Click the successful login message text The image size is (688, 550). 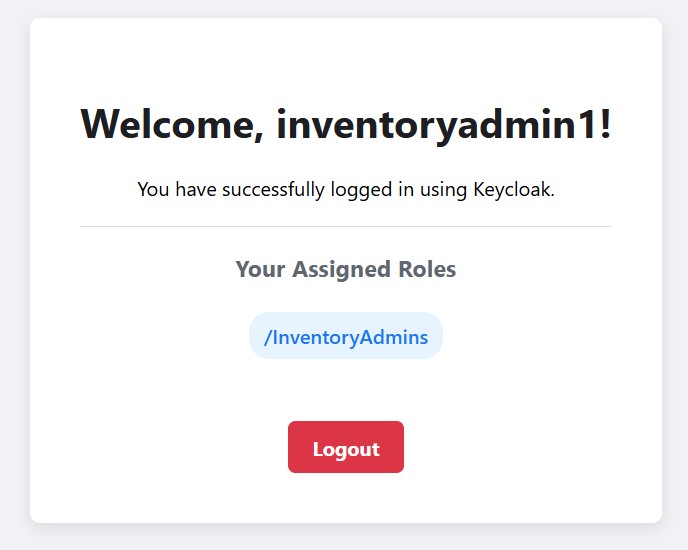(x=345, y=189)
